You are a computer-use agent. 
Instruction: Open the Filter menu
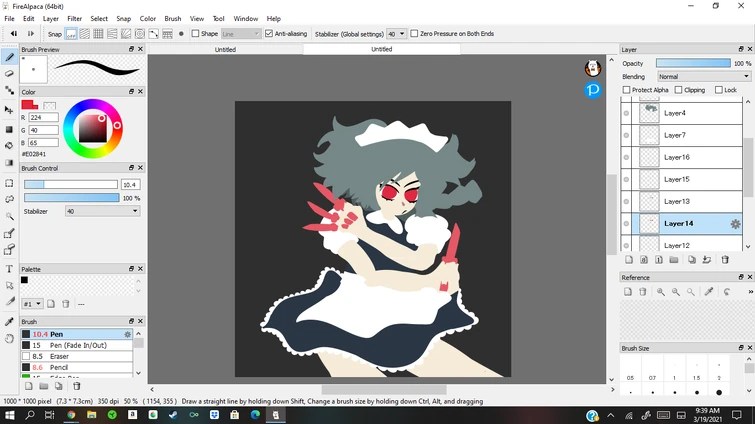pos(74,19)
